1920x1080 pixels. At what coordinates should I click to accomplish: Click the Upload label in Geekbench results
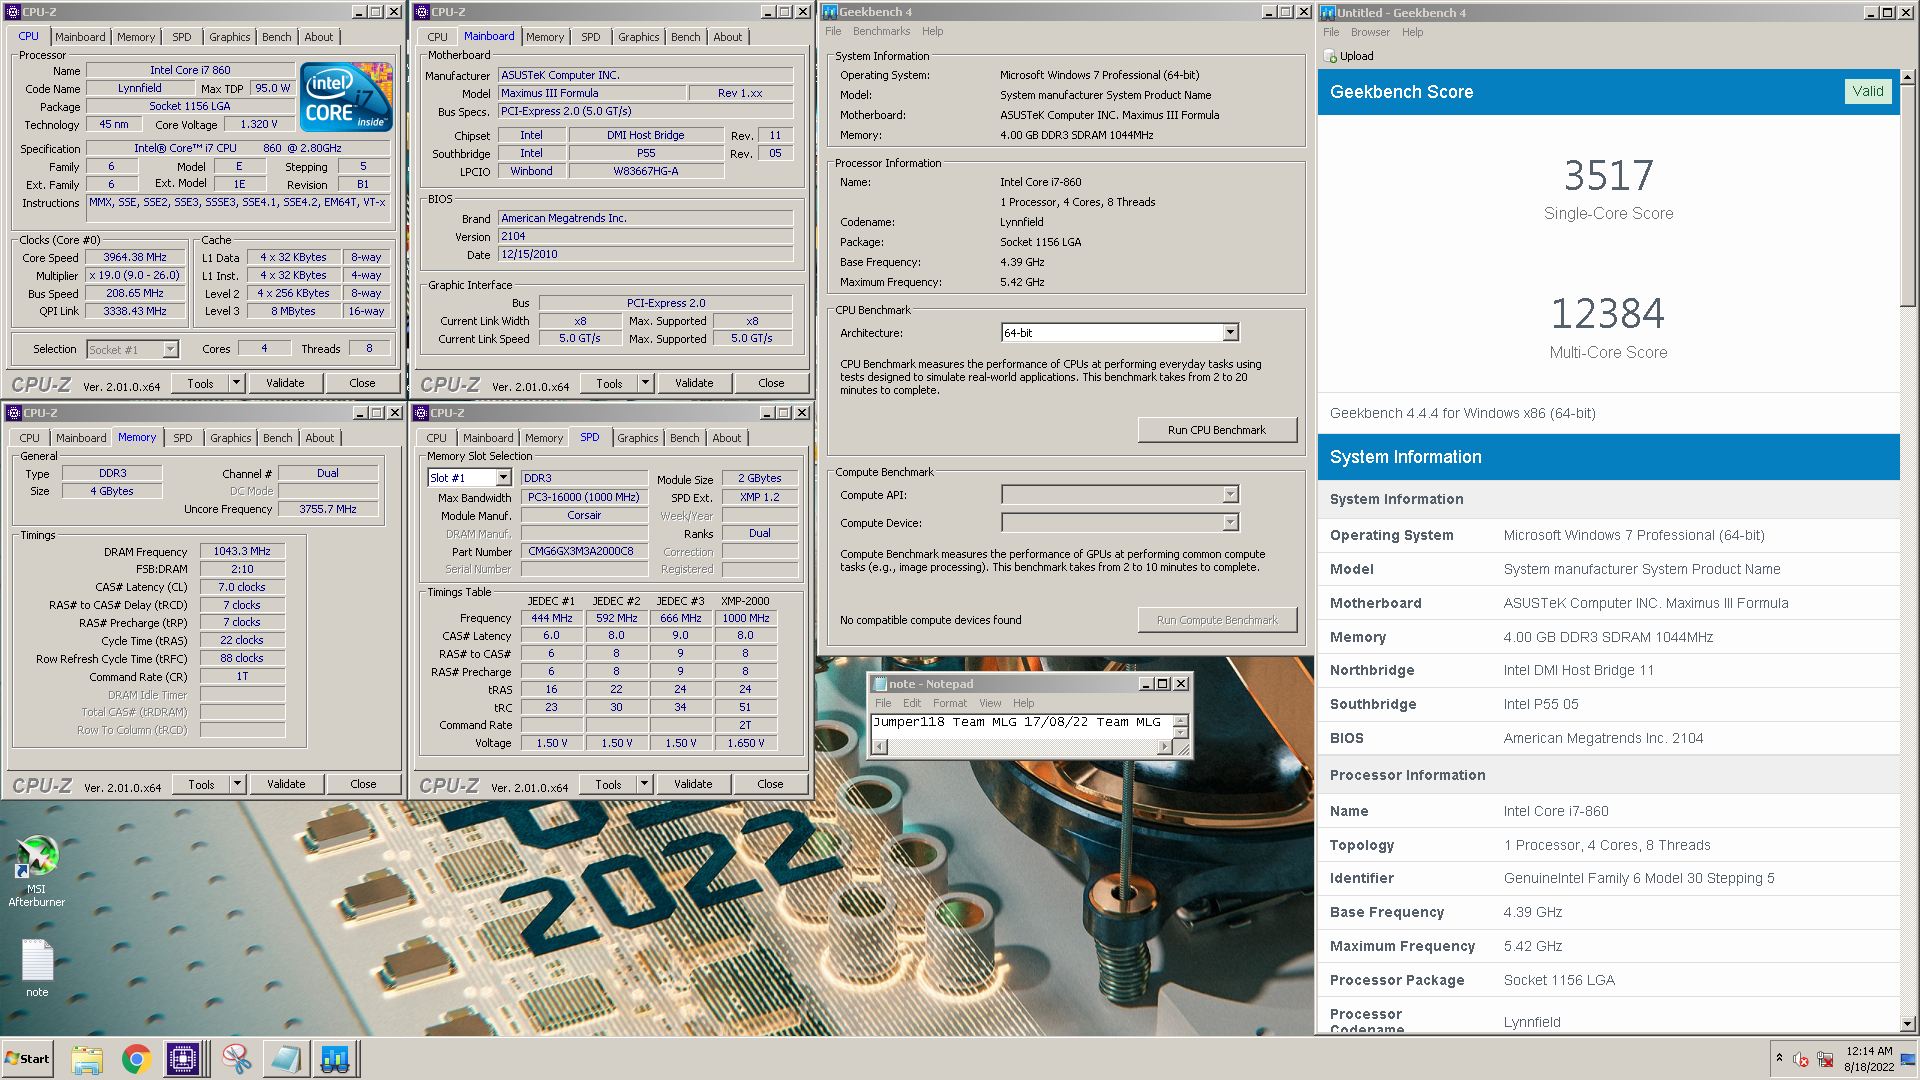pos(1357,56)
